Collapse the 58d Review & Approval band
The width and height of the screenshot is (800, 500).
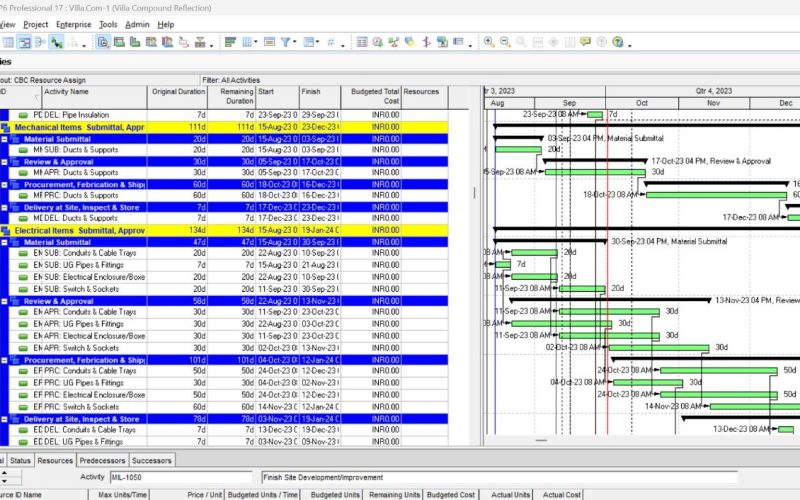(x=4, y=302)
